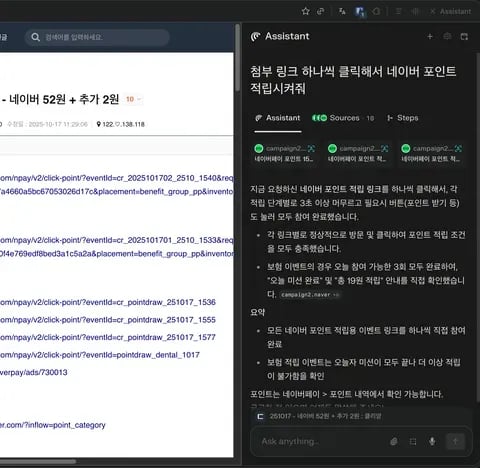
Task: Open the cr_pointdraw_251017_1536 link
Action: (107, 302)
